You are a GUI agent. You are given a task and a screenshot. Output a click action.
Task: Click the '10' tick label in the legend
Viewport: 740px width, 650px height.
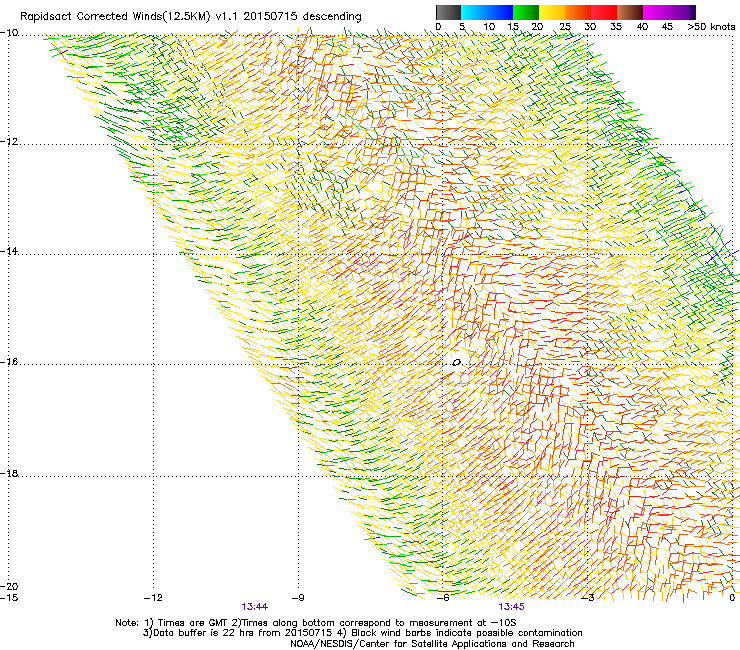click(489, 26)
